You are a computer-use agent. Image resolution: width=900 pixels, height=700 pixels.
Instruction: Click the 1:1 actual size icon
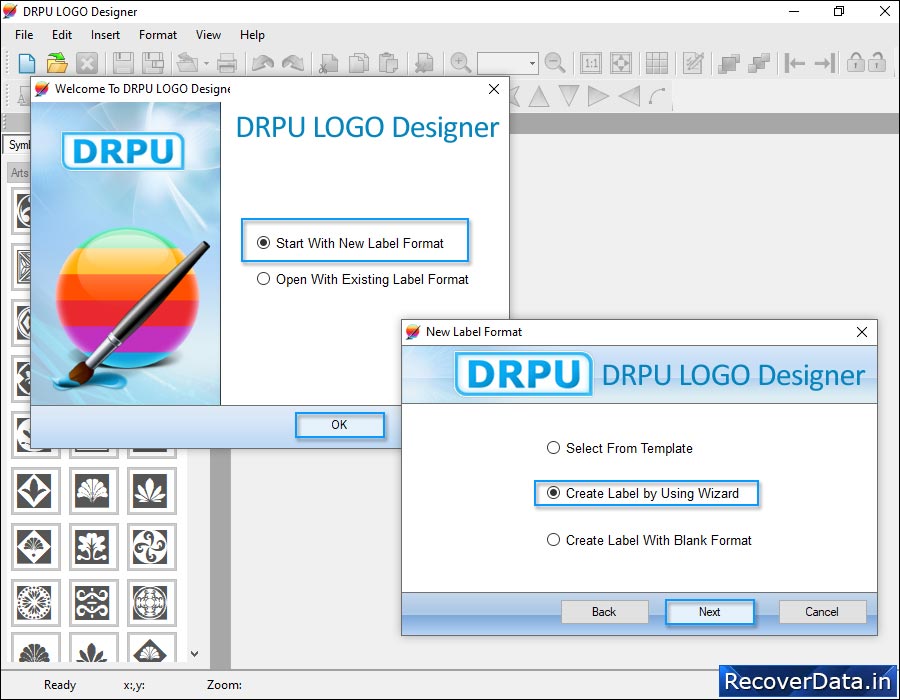pos(591,63)
